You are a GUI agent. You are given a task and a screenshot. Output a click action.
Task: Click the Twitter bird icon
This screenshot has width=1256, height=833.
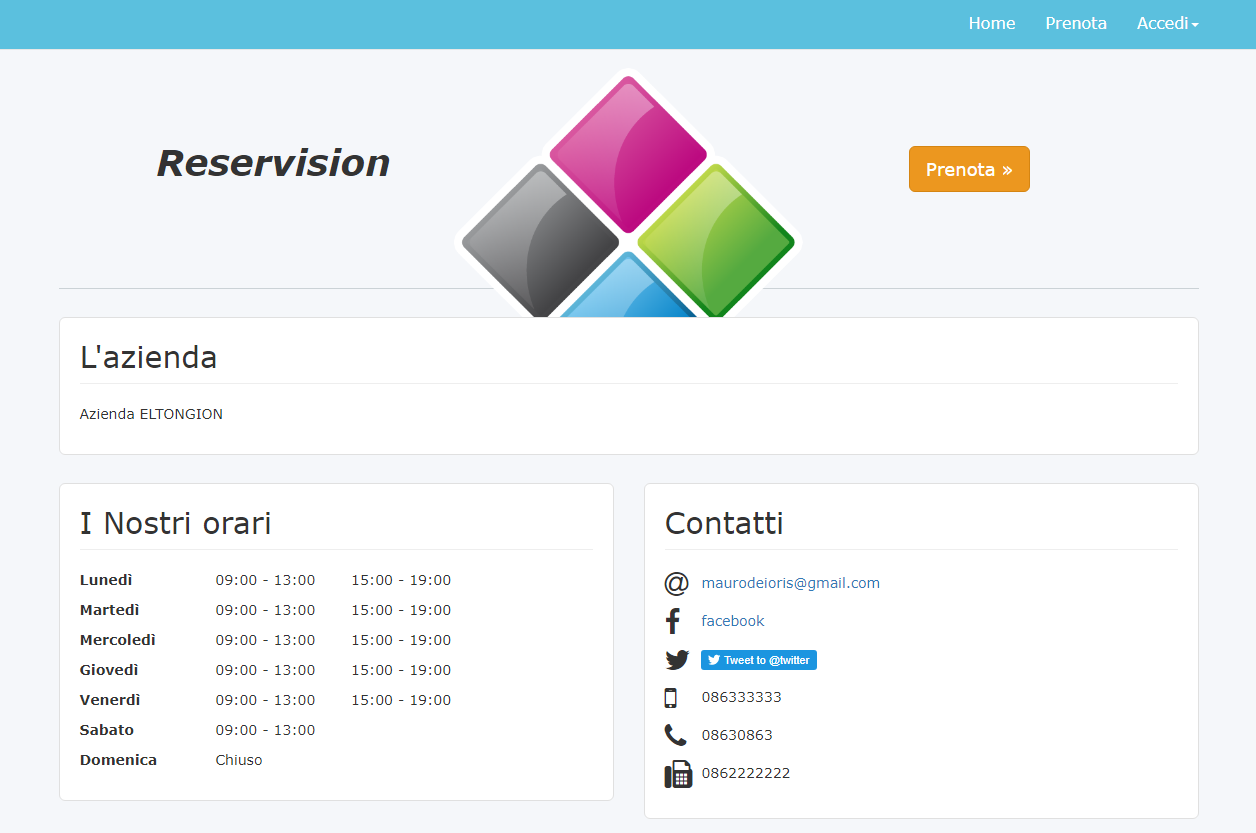pos(677,659)
